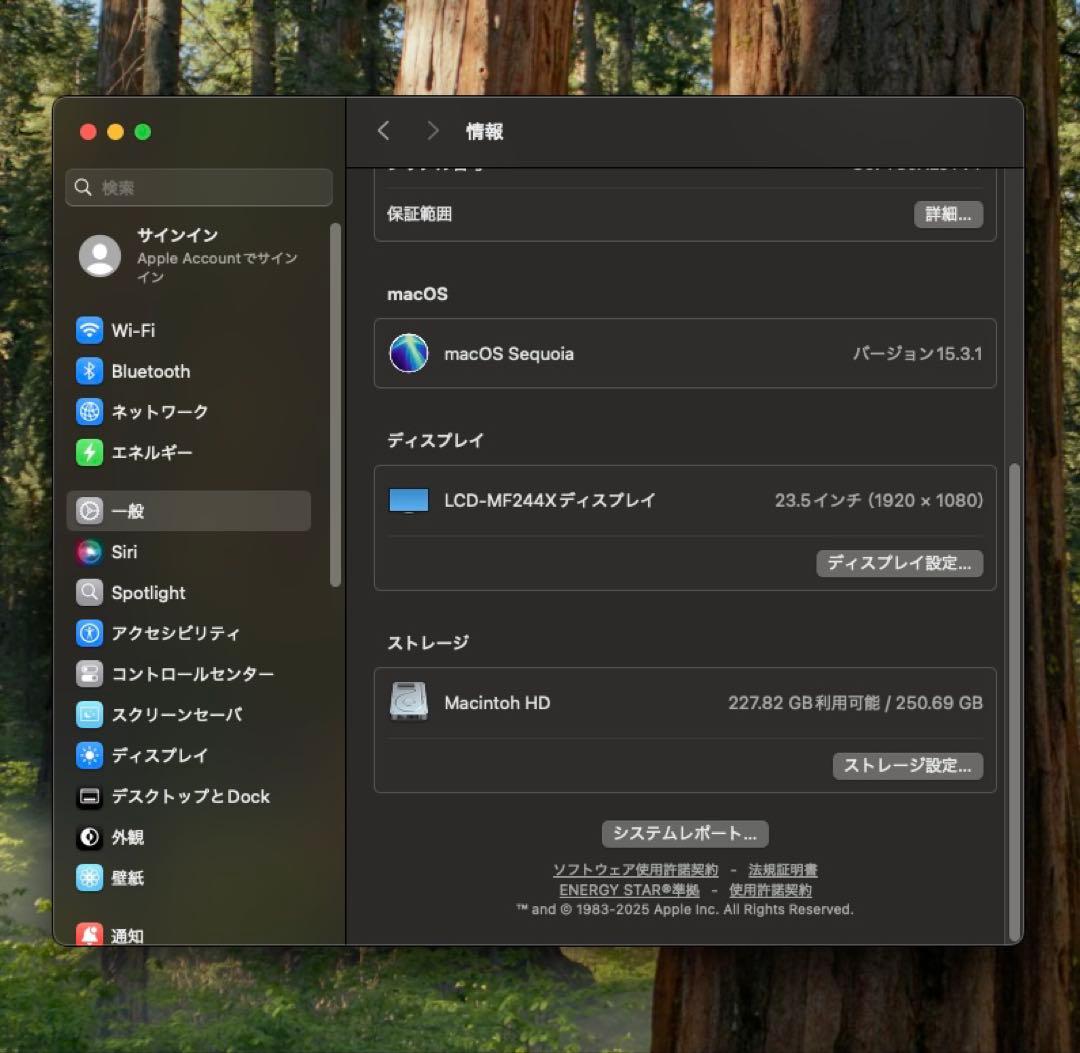
Task: Open コントロールセンター icon in sidebar
Action: tap(90, 674)
